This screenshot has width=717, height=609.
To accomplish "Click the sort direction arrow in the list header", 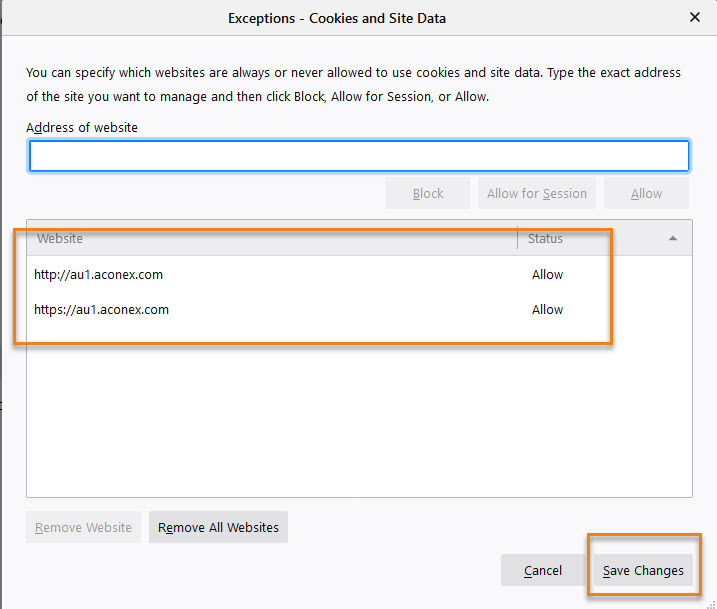I will pos(673,238).
